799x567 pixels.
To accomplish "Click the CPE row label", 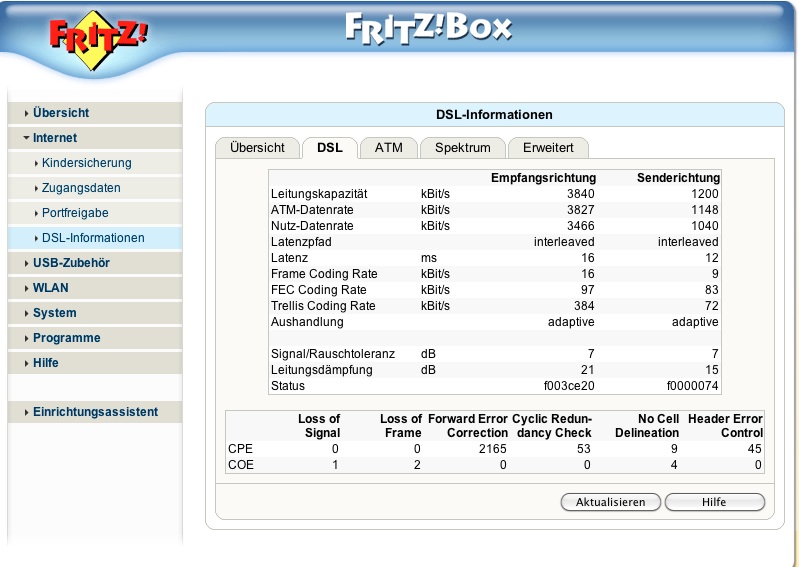I will tap(240, 448).
